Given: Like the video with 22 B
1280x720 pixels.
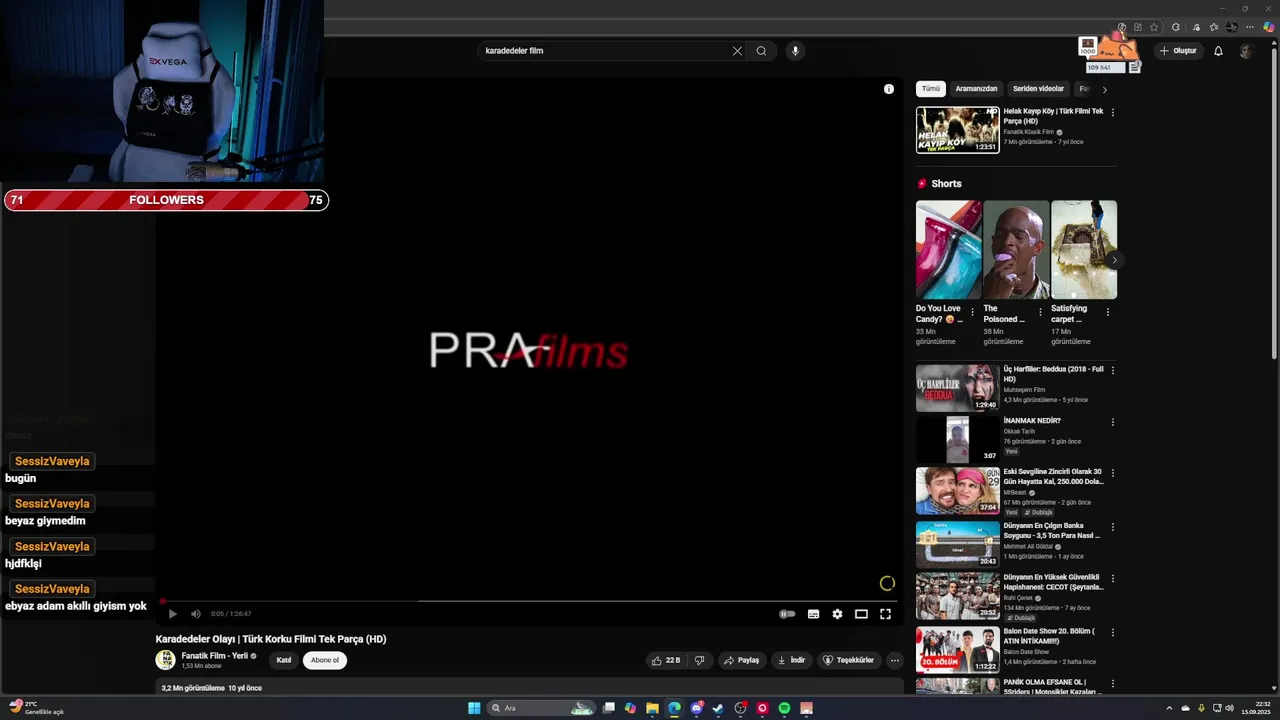Looking at the screenshot, I should (x=666, y=660).
